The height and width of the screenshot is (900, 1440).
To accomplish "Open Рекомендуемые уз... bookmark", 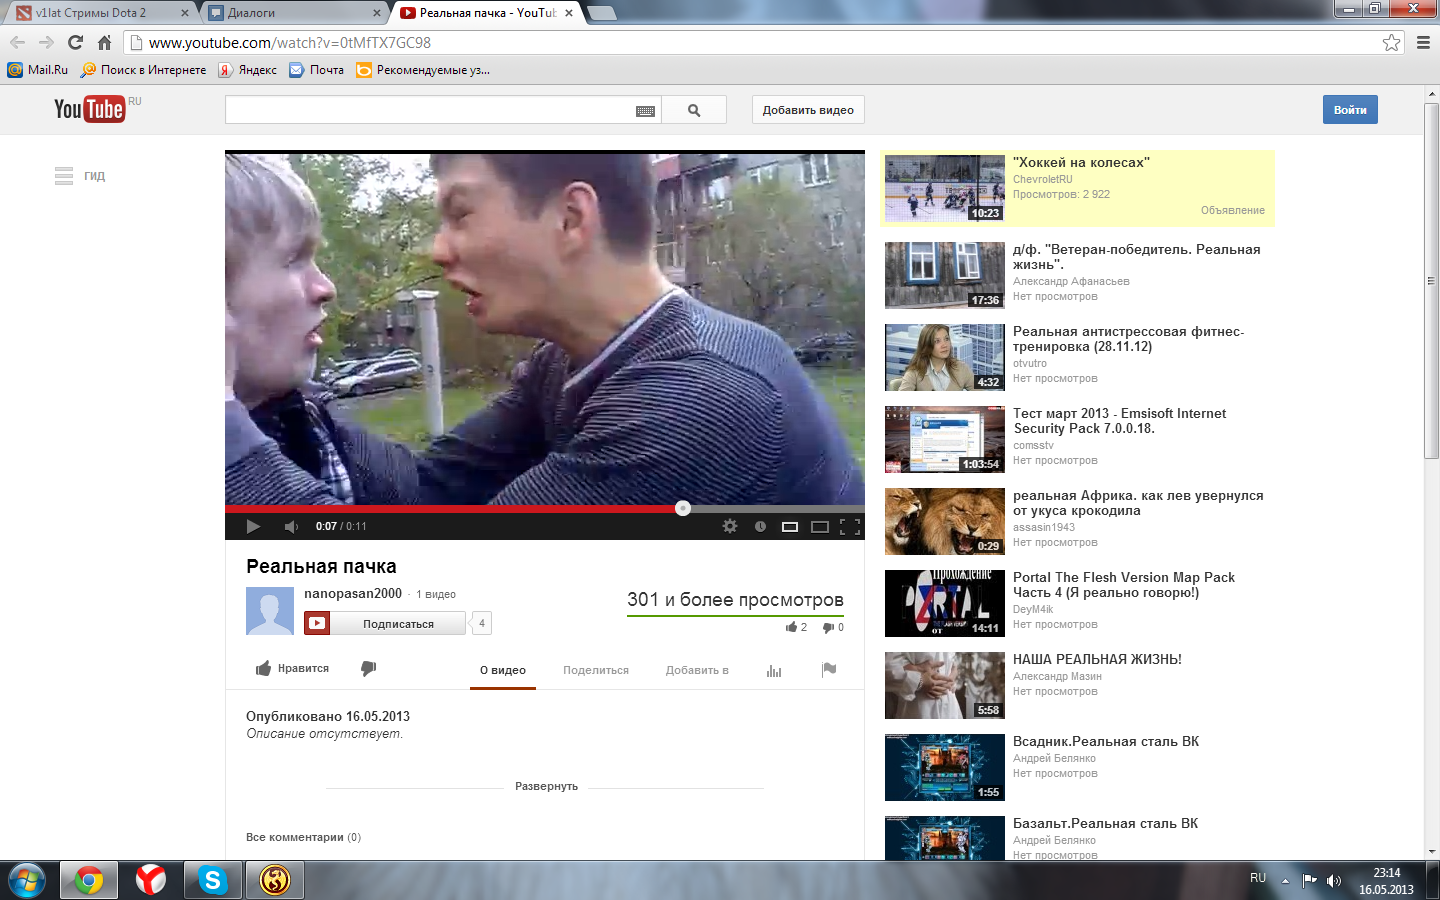I will pos(423,70).
